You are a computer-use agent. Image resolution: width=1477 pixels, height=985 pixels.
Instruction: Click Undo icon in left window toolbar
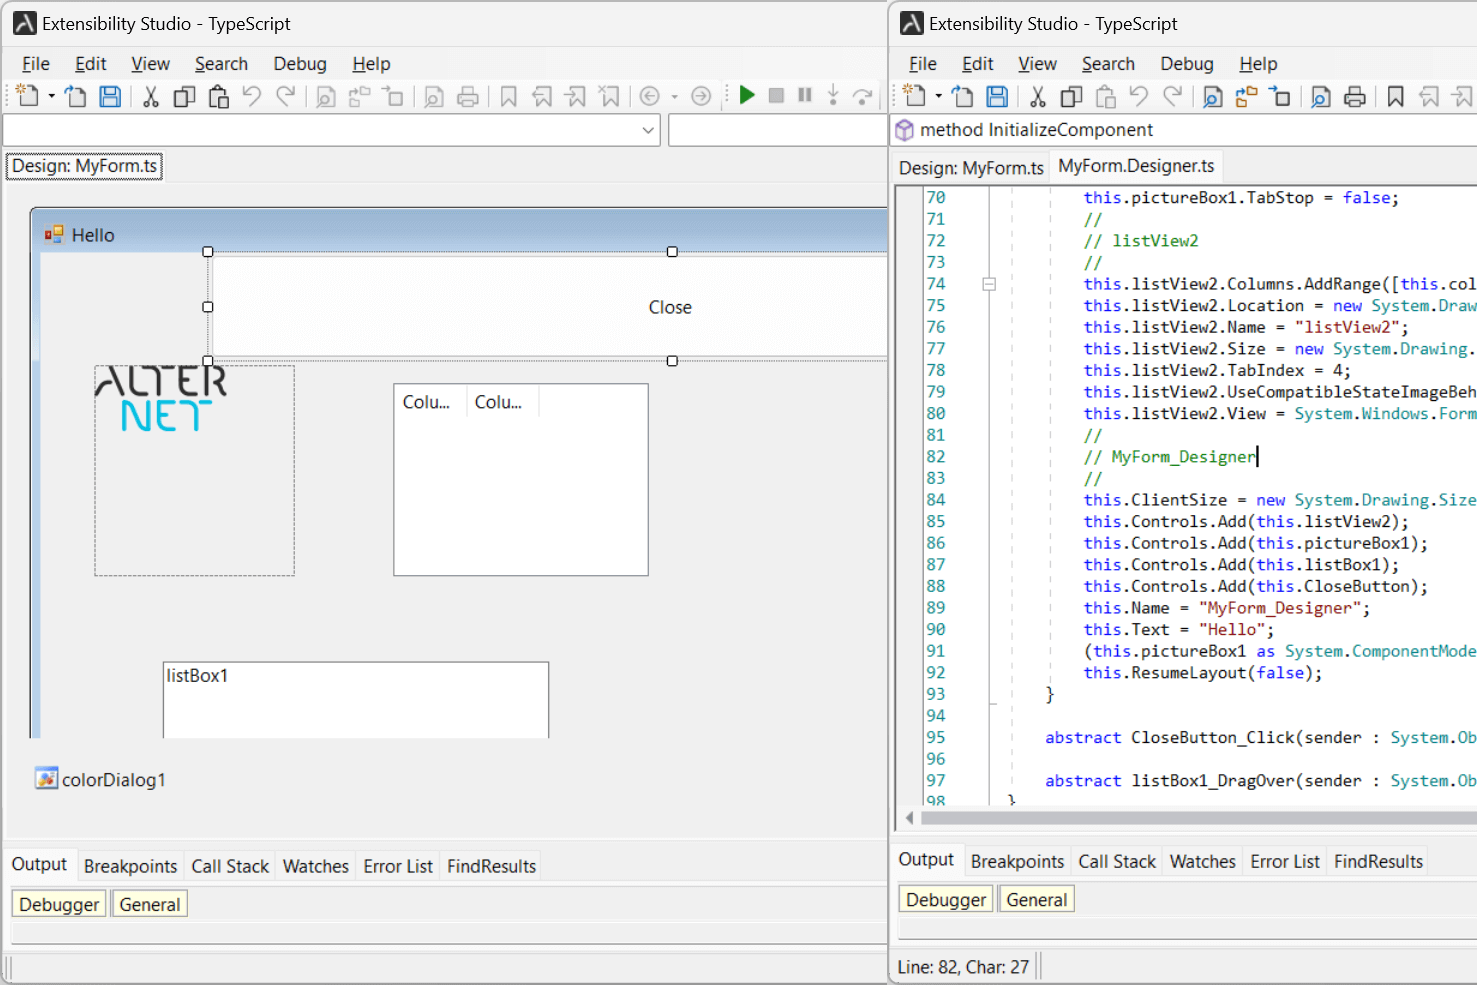click(252, 96)
